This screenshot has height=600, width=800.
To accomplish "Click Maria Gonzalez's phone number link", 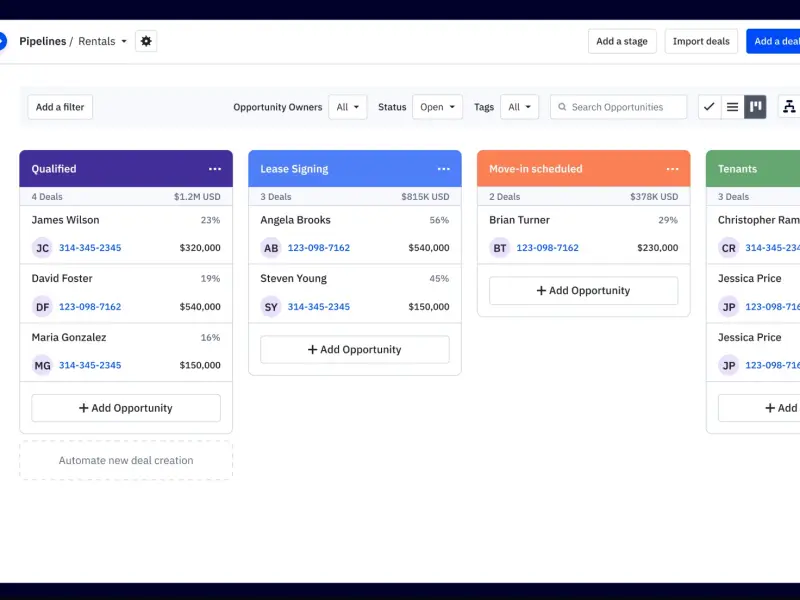I will 90,365.
